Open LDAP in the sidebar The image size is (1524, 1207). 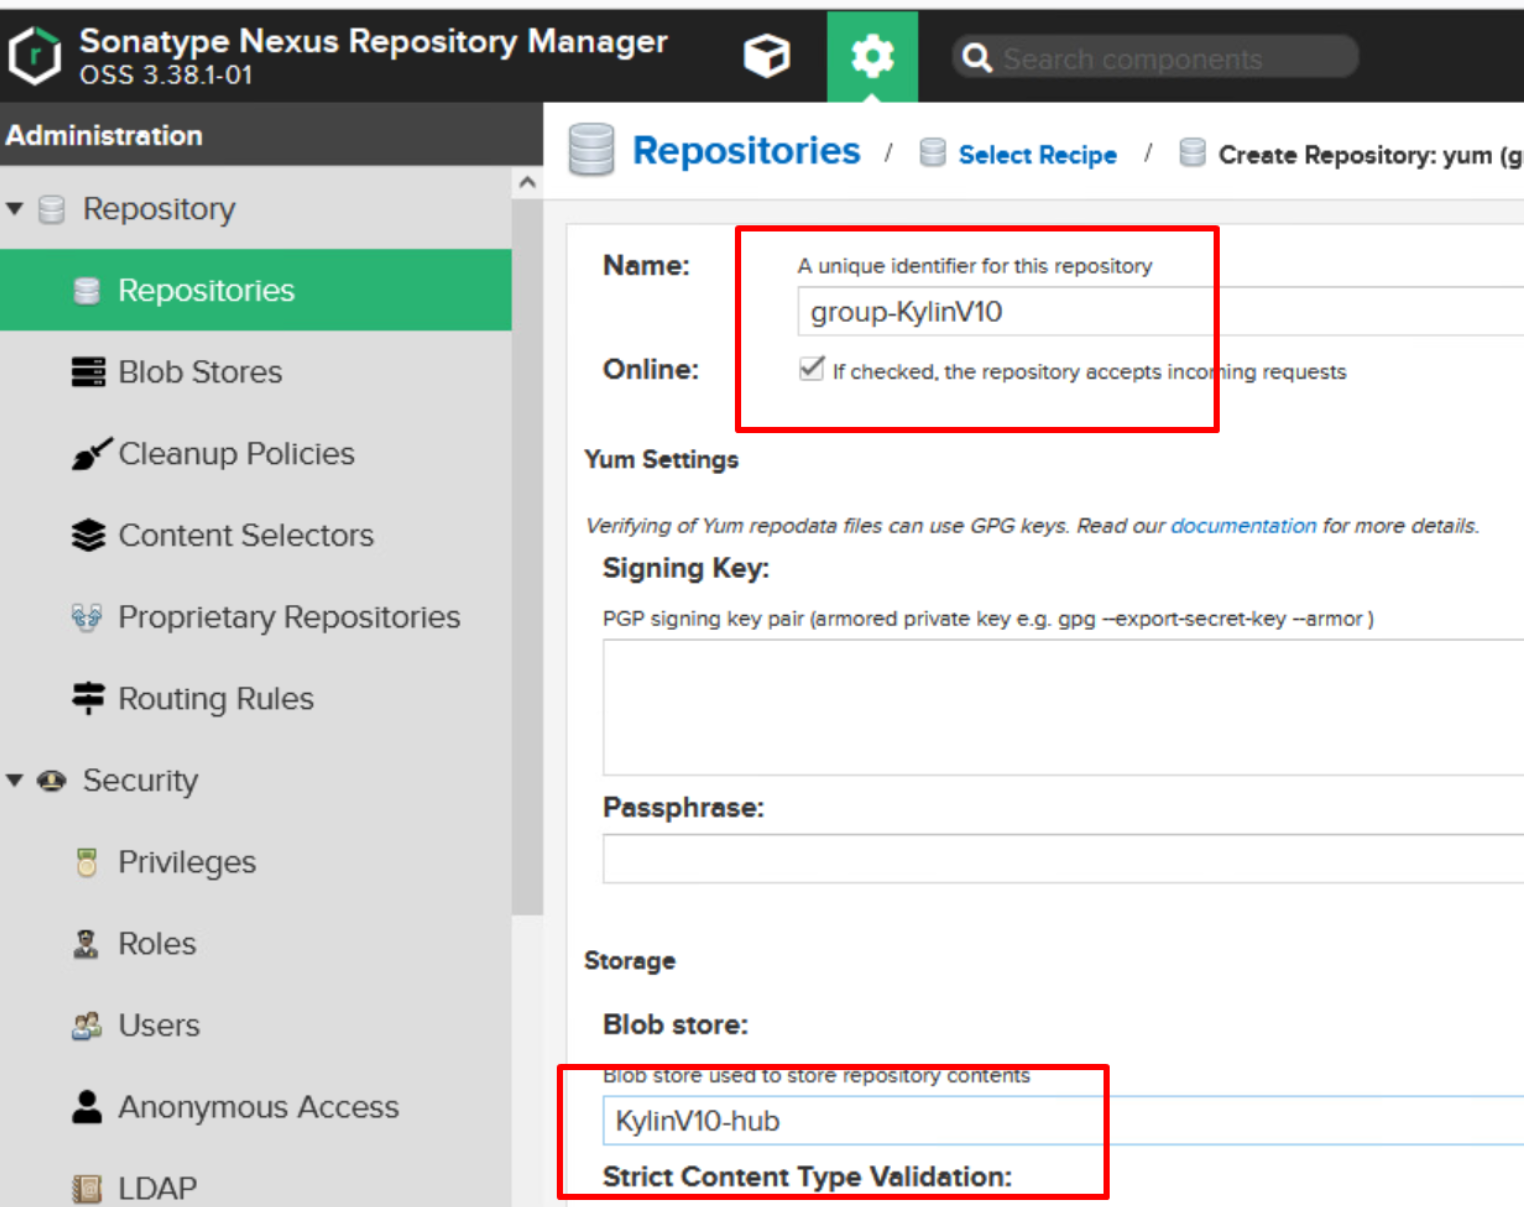coord(157,1189)
